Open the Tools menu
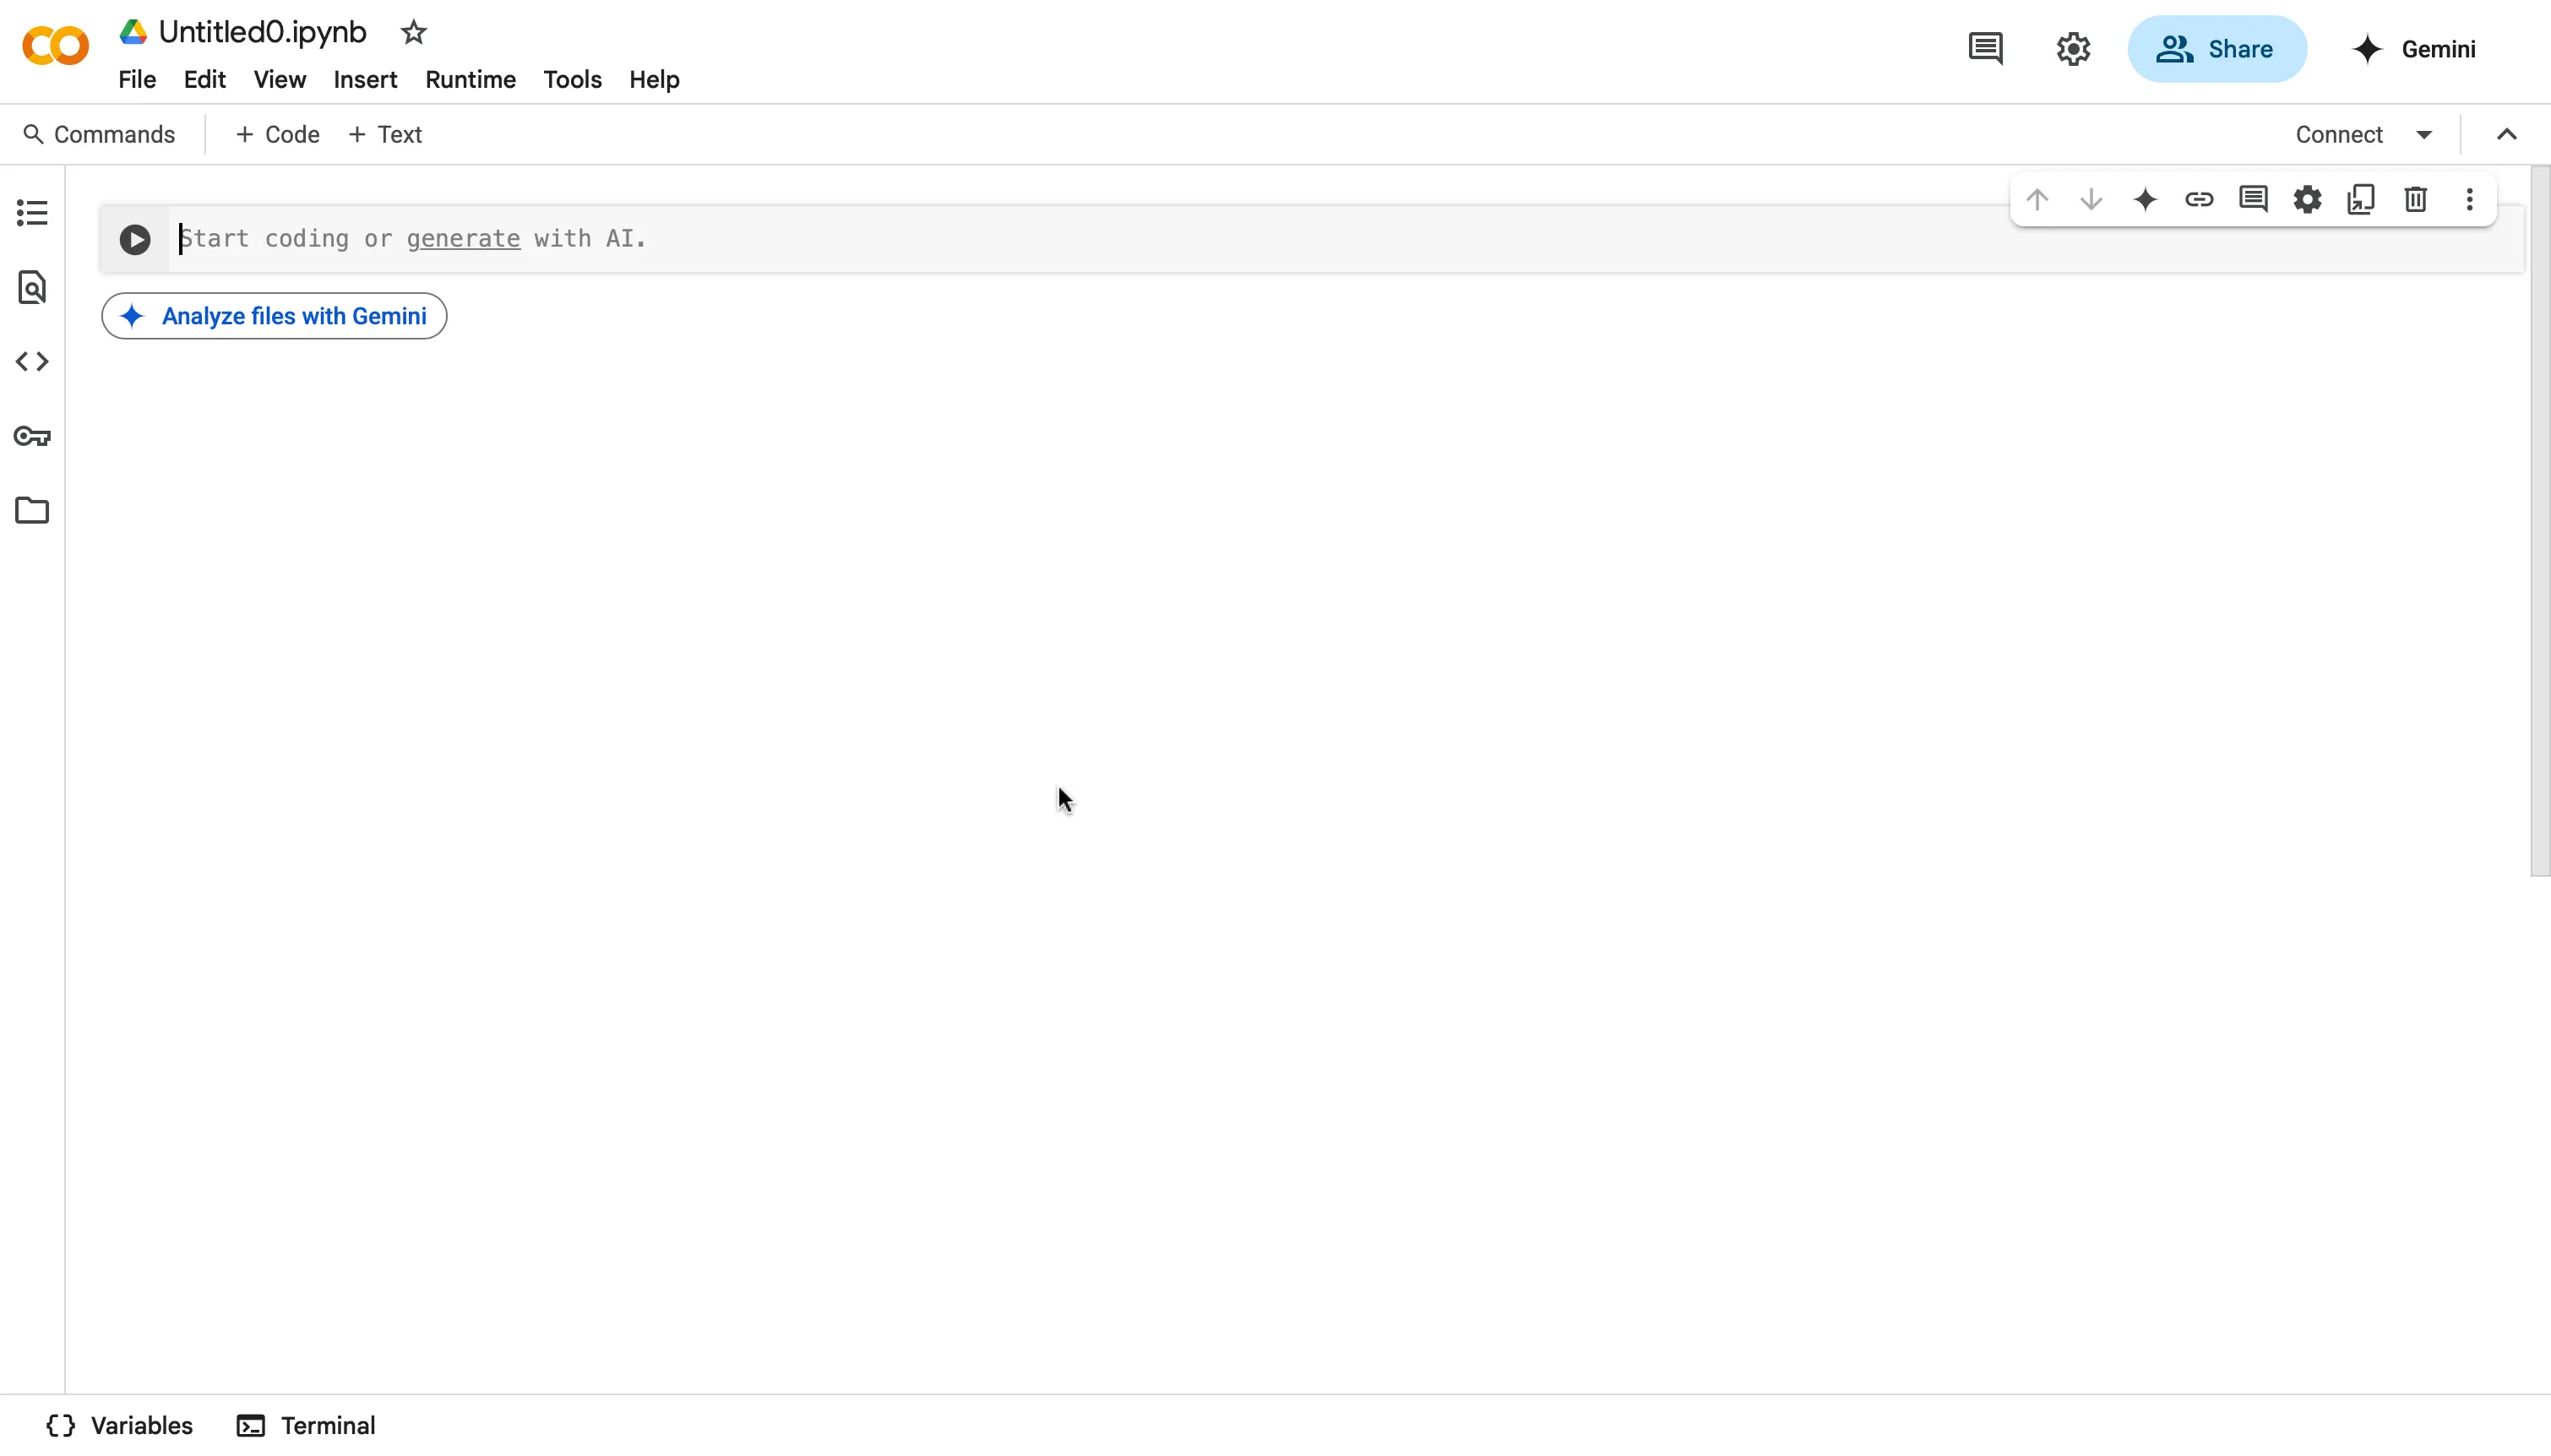 [x=572, y=79]
